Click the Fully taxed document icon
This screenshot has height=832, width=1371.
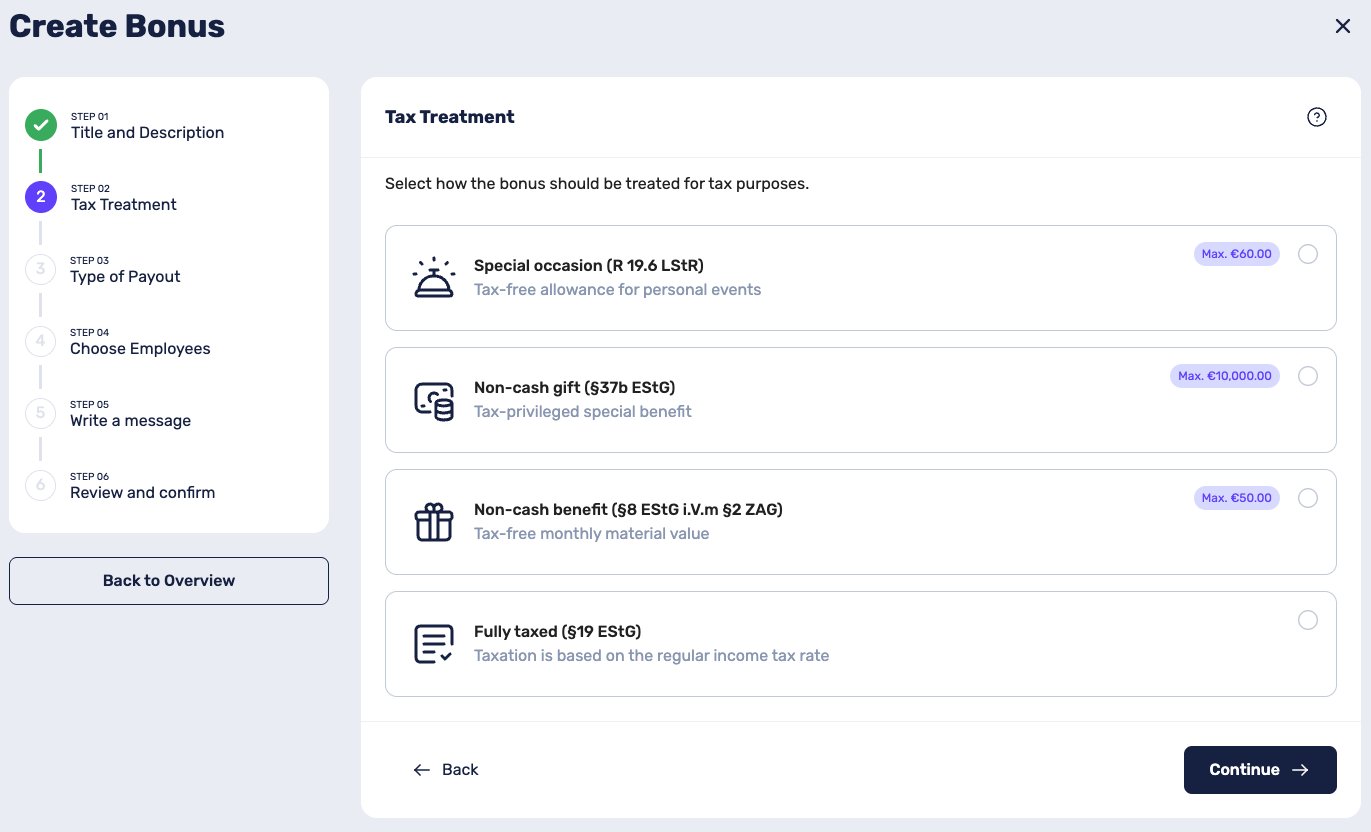(x=434, y=644)
